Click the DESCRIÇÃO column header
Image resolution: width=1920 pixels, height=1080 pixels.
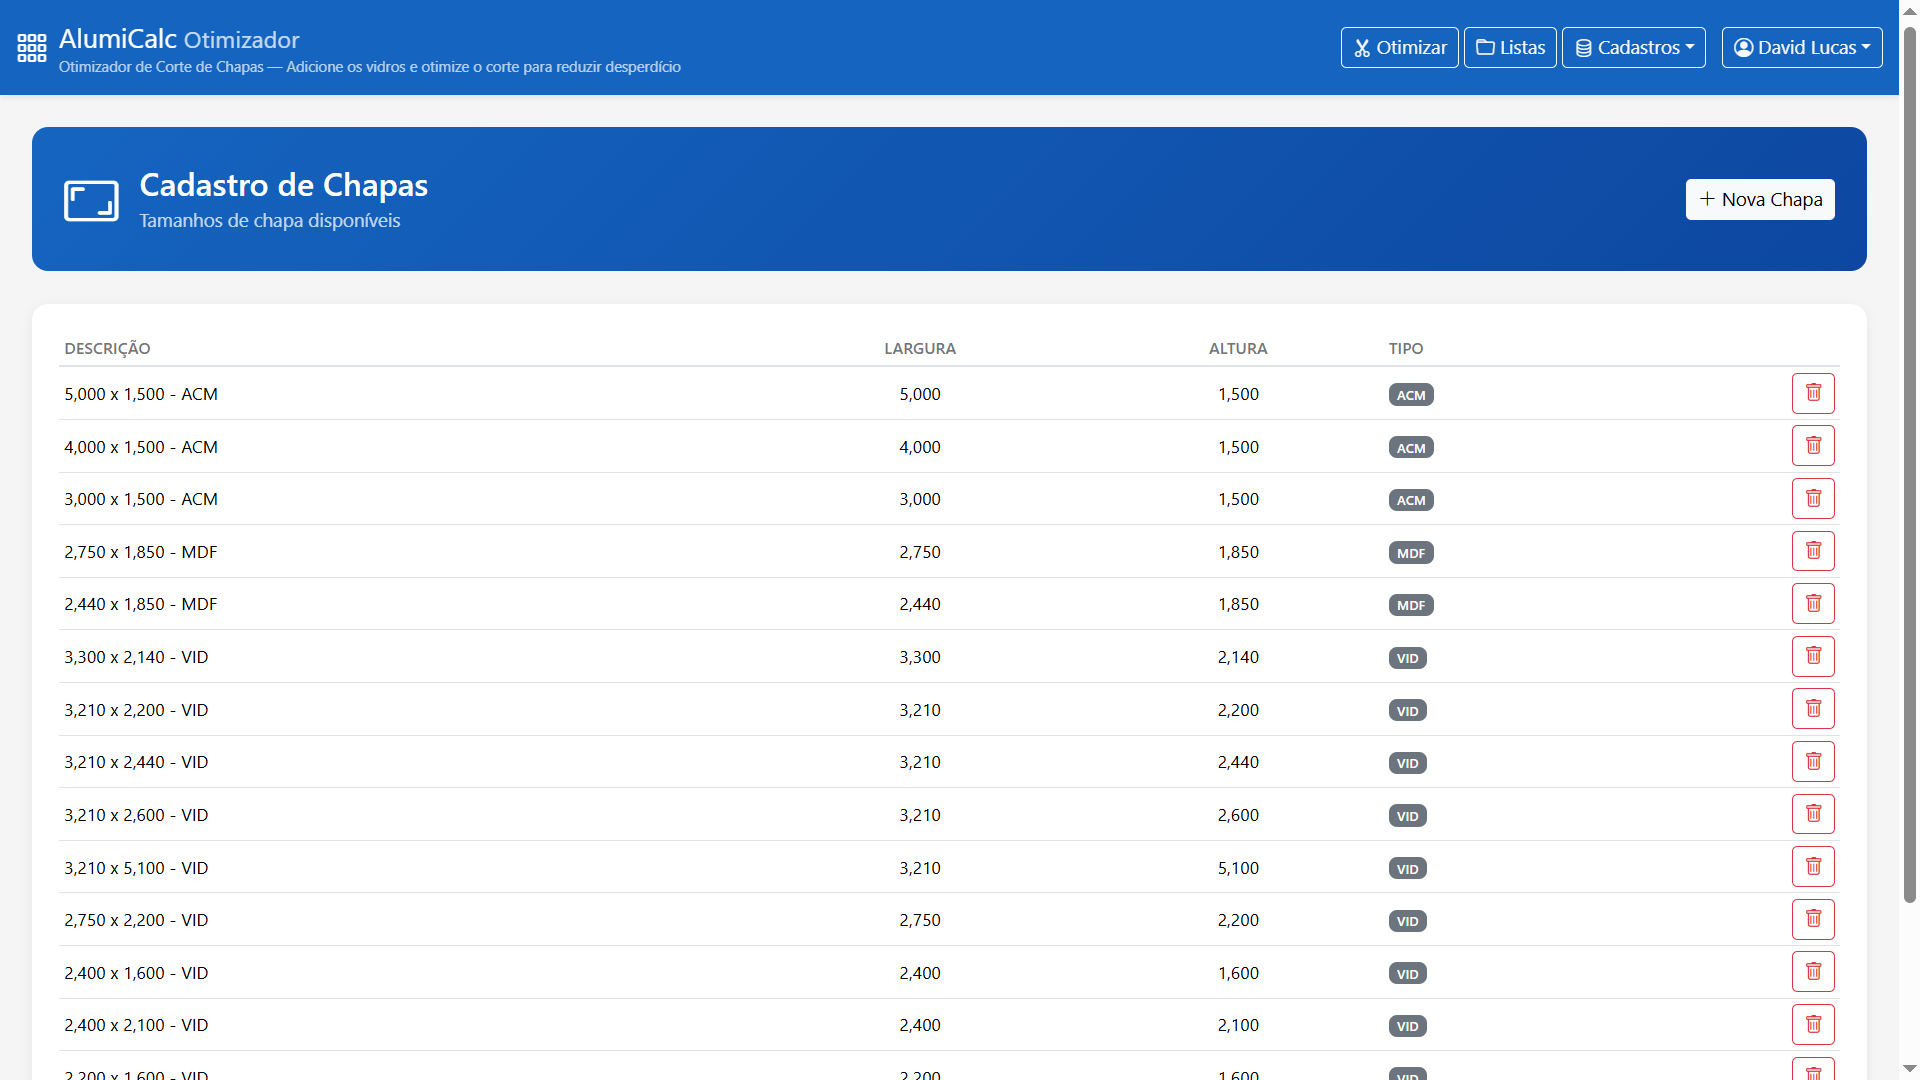tap(107, 348)
